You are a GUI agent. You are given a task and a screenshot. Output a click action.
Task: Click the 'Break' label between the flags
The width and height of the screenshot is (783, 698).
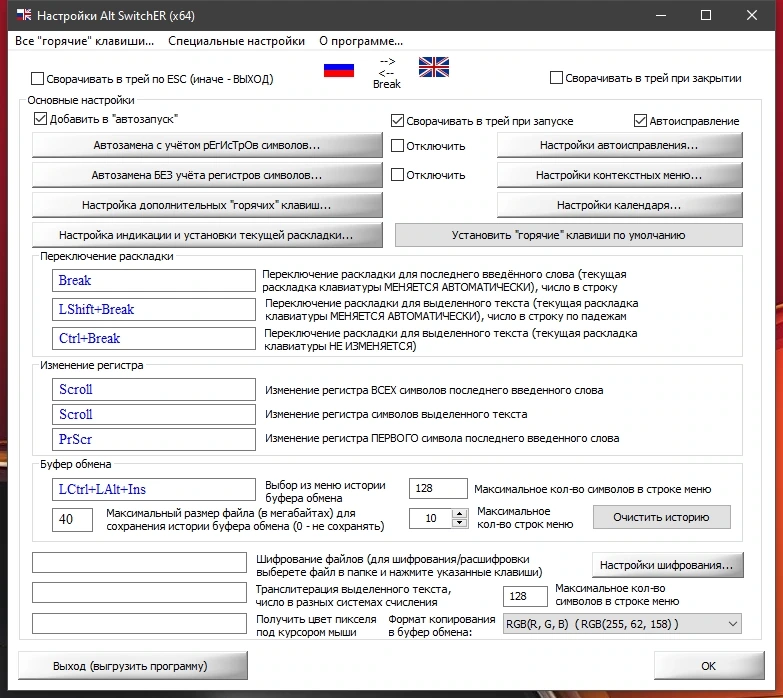pyautogui.click(x=387, y=84)
